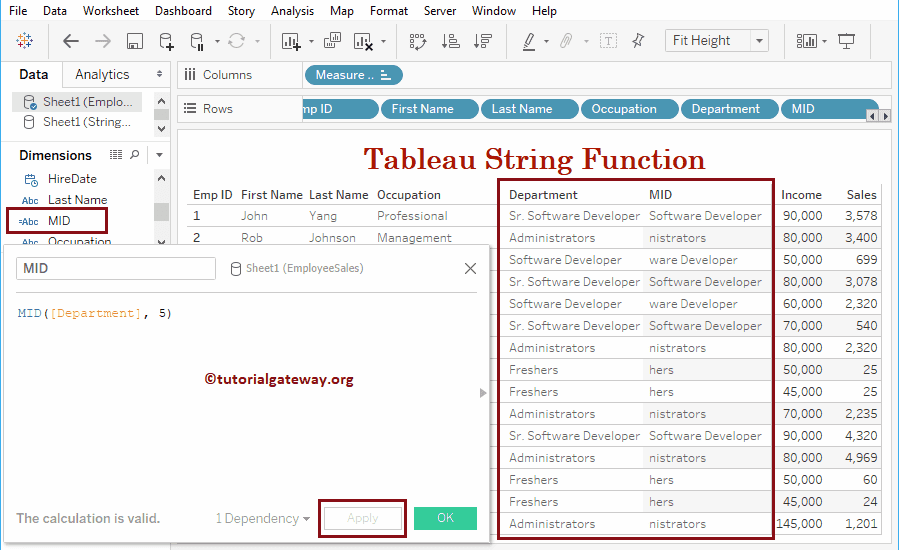Image resolution: width=899 pixels, height=550 pixels.
Task: Click the OK button
Action: [x=445, y=518]
